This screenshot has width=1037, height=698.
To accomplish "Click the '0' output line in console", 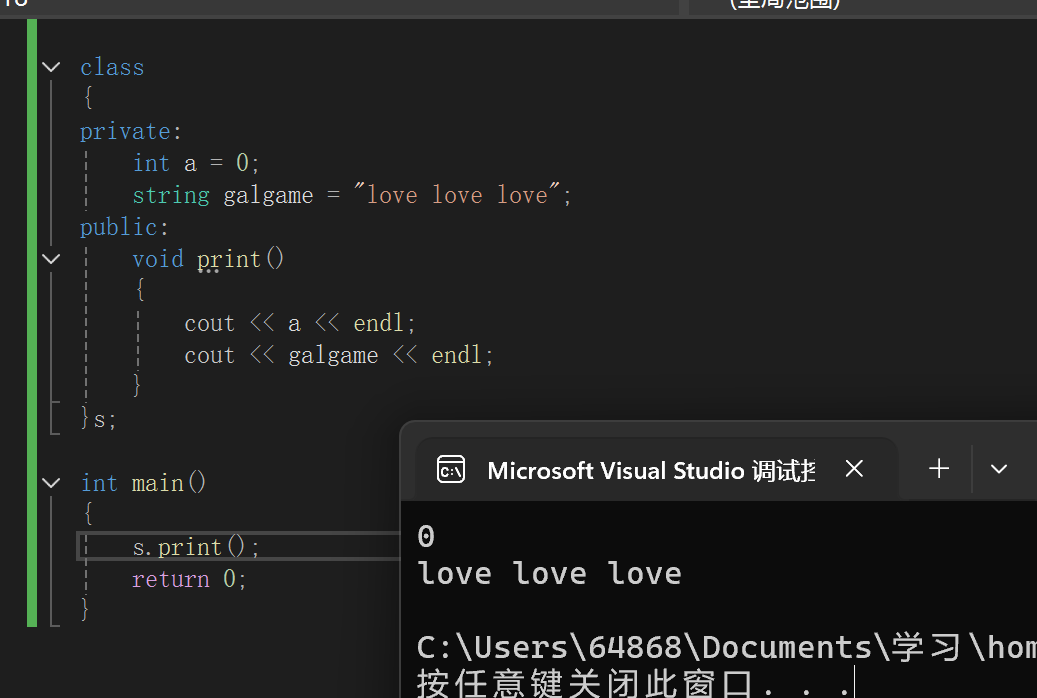I will click(427, 536).
